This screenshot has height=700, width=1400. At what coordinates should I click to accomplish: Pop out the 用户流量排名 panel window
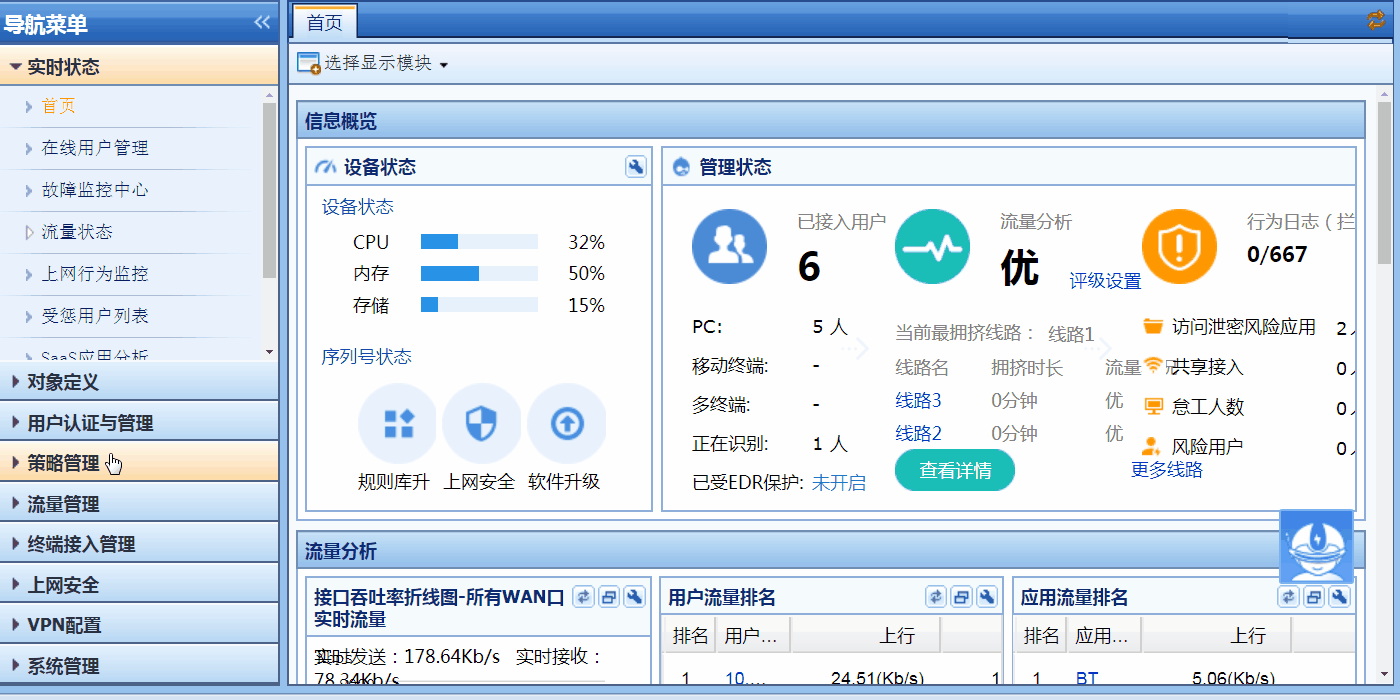point(961,597)
